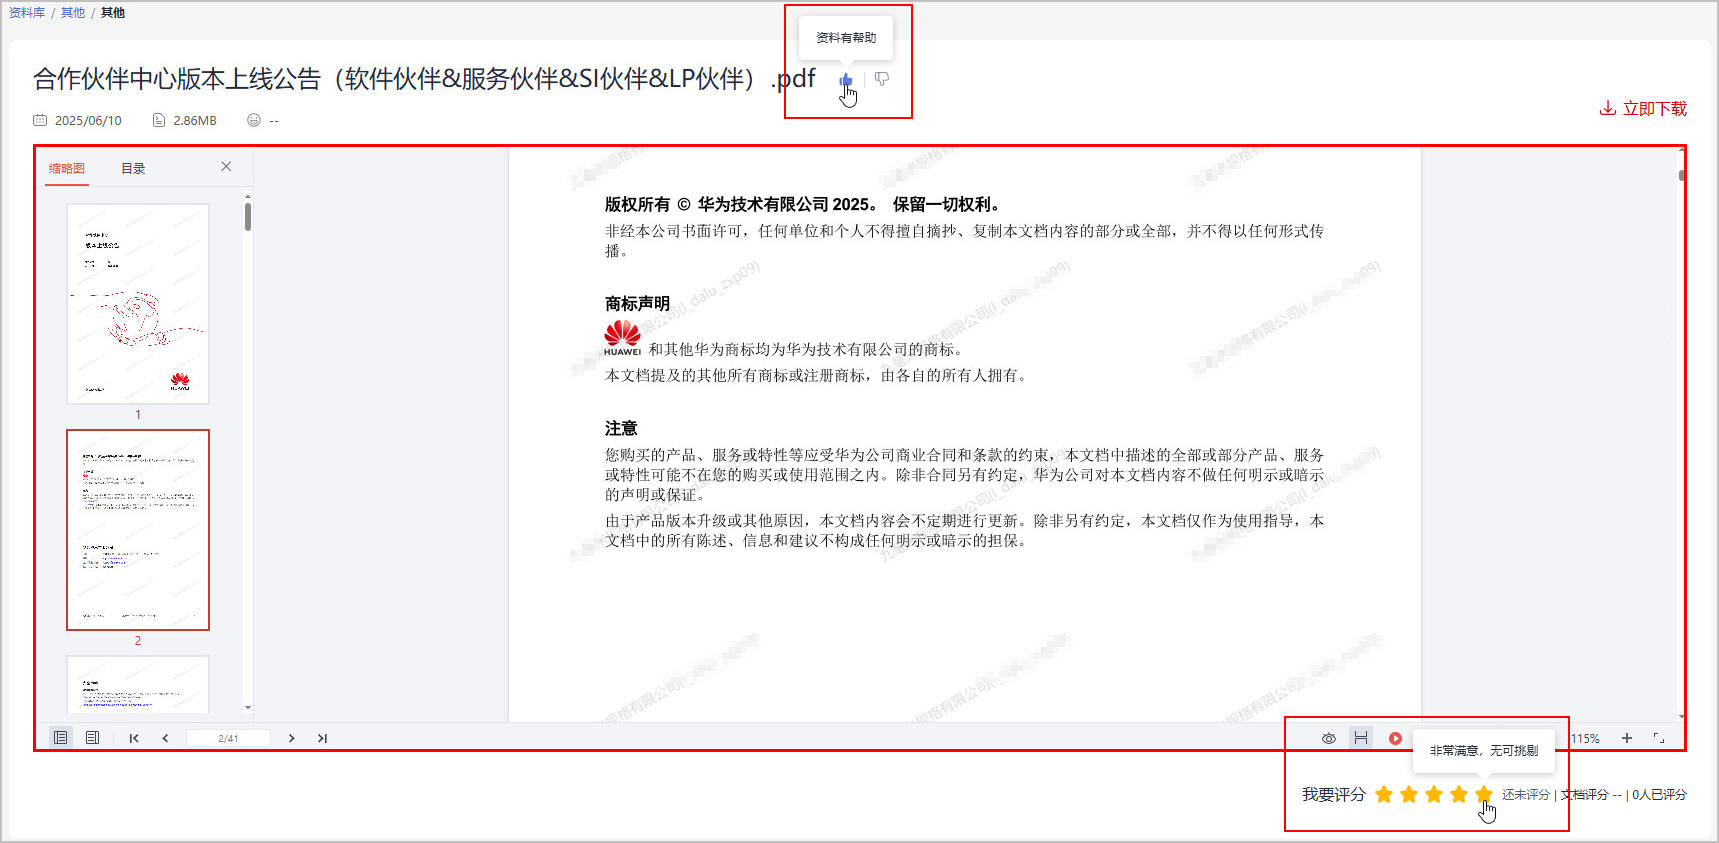
Task: Open 资料库 breadcrumb link
Action: pos(27,13)
